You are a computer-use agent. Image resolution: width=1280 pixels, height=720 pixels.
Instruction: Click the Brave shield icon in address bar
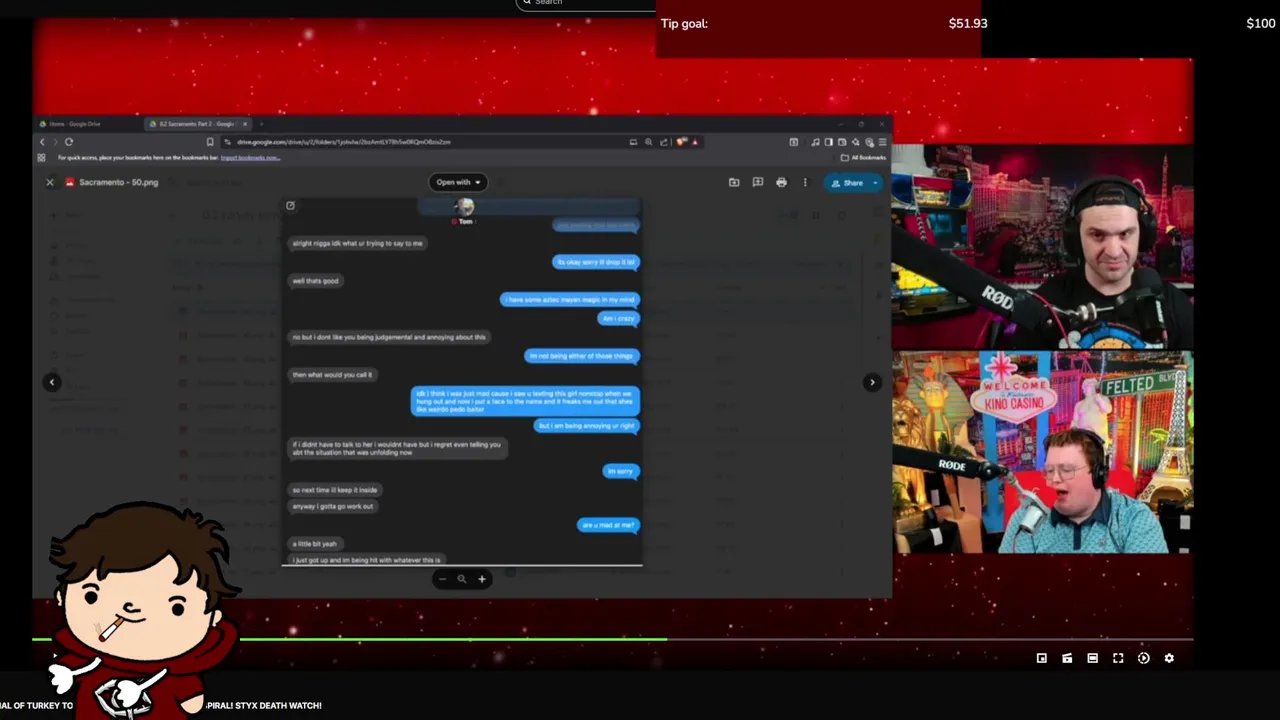click(x=682, y=142)
